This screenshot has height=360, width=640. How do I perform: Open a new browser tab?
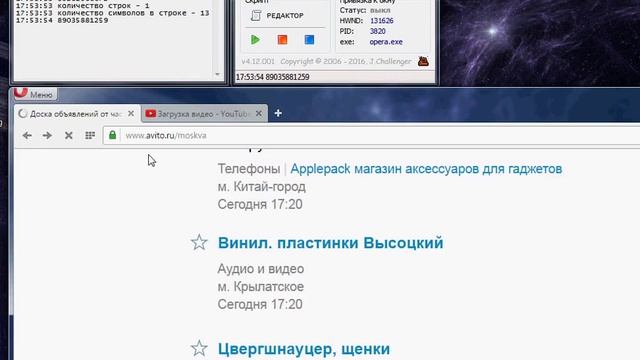(x=278, y=113)
